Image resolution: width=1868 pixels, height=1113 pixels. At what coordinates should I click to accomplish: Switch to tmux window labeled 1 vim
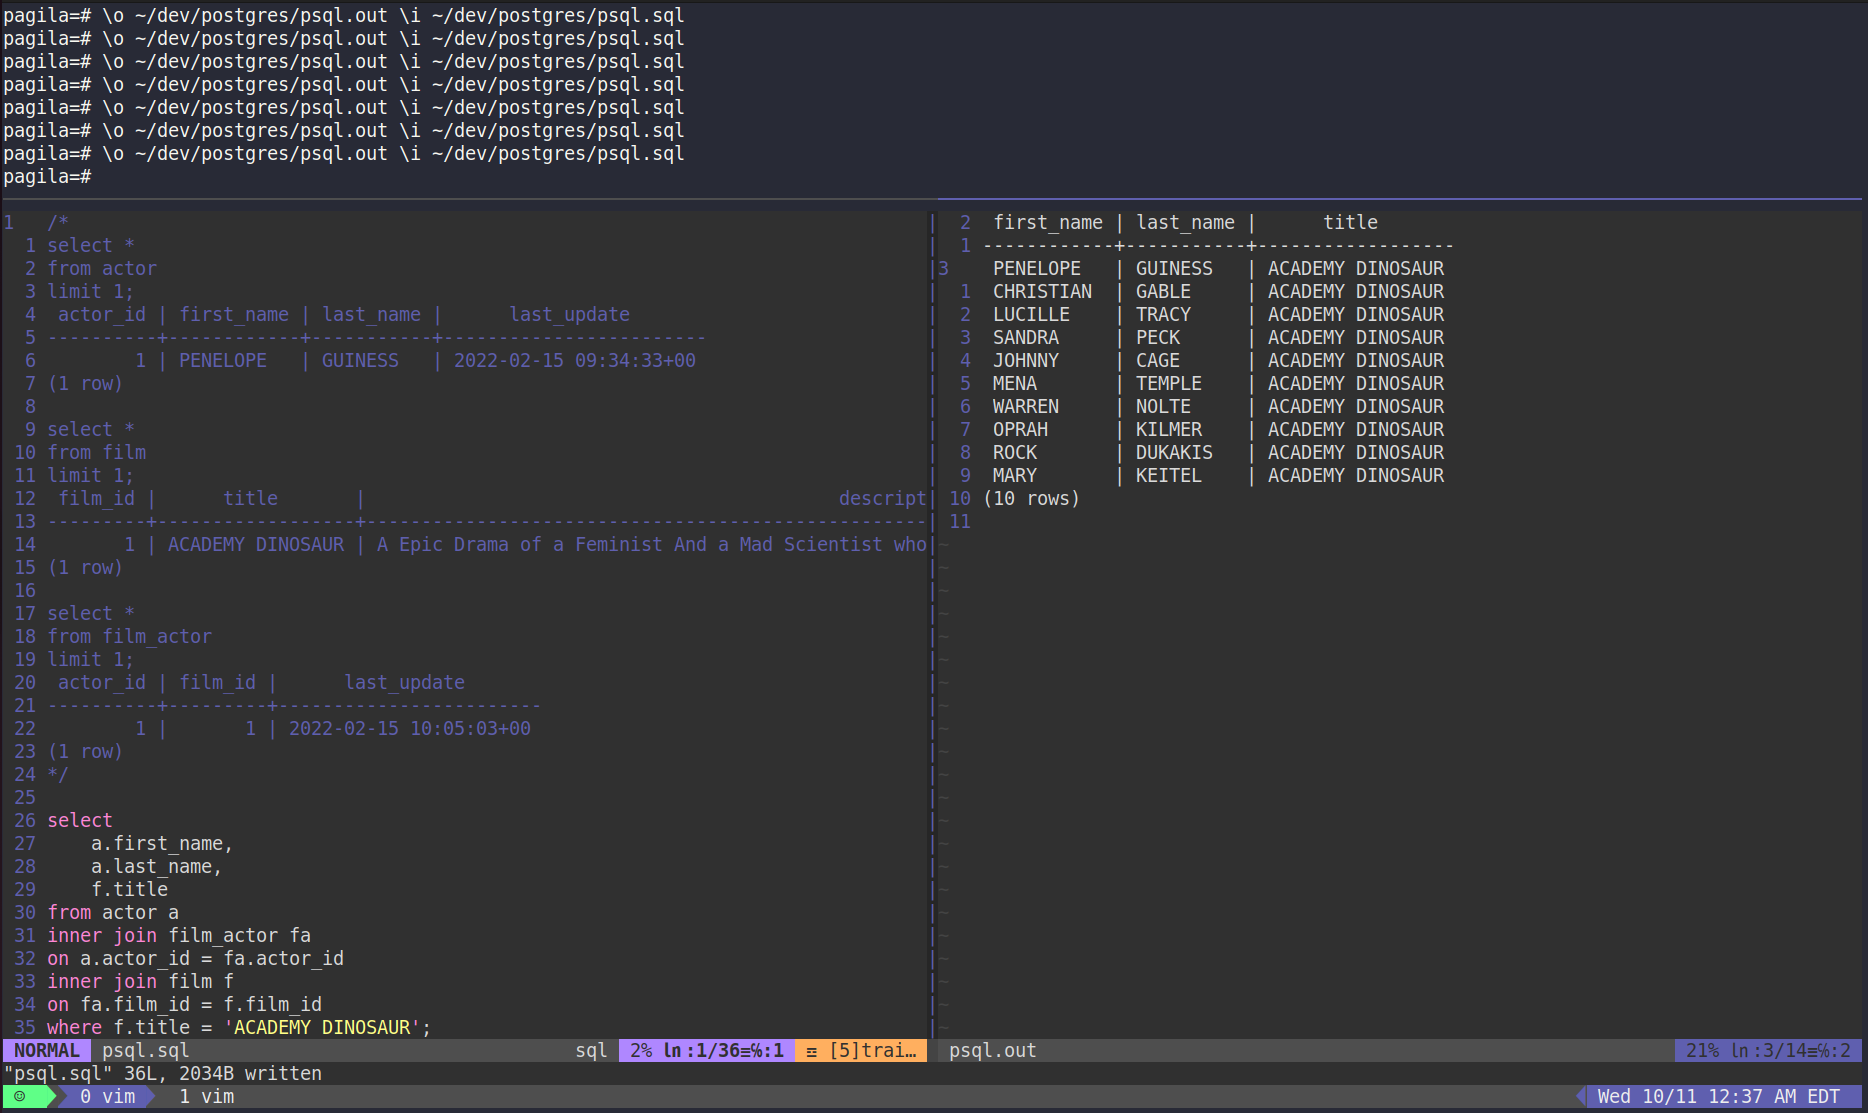[206, 1096]
